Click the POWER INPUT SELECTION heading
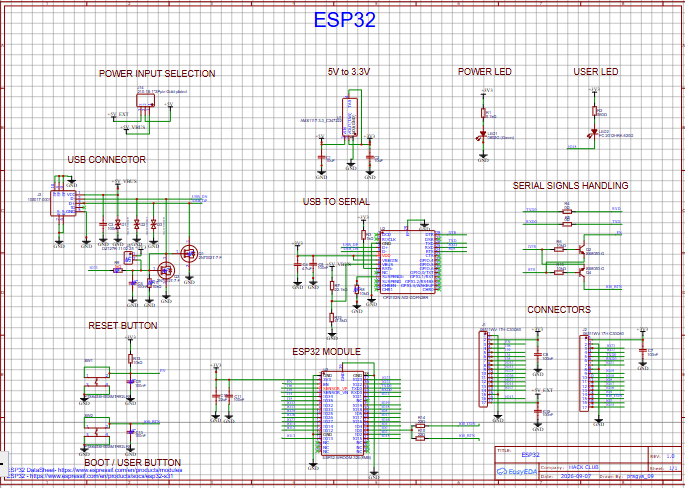This screenshot has width=685, height=488. (157, 73)
